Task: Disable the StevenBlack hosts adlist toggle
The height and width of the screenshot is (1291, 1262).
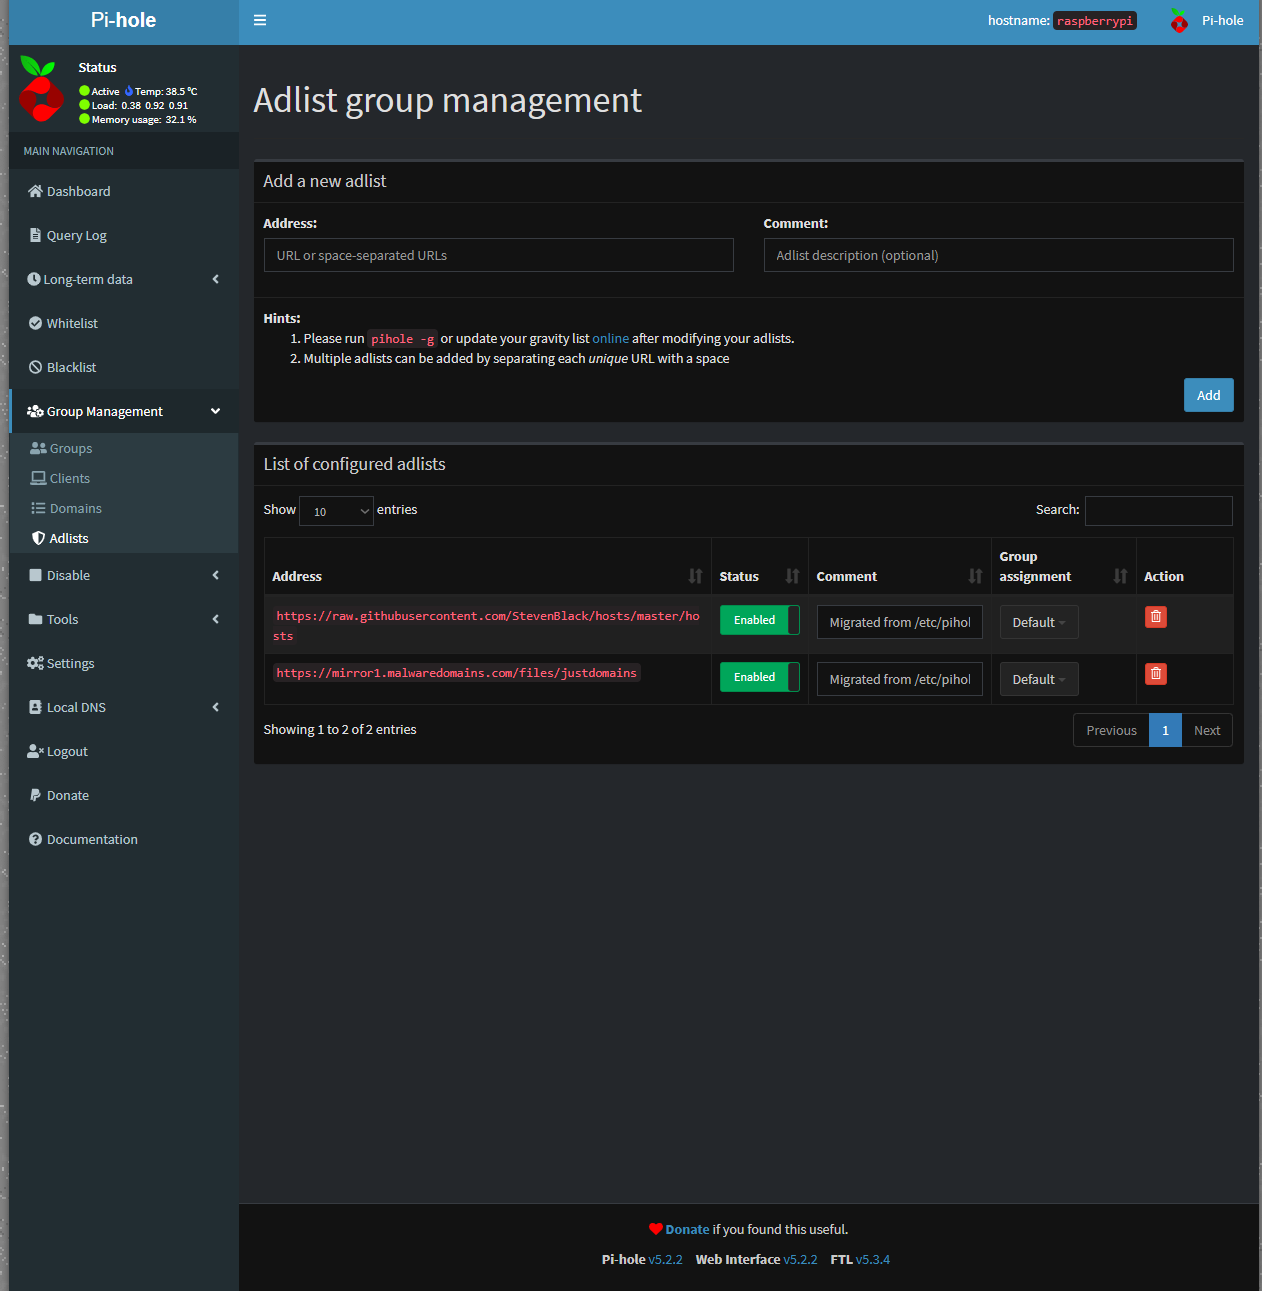Action: (x=759, y=620)
